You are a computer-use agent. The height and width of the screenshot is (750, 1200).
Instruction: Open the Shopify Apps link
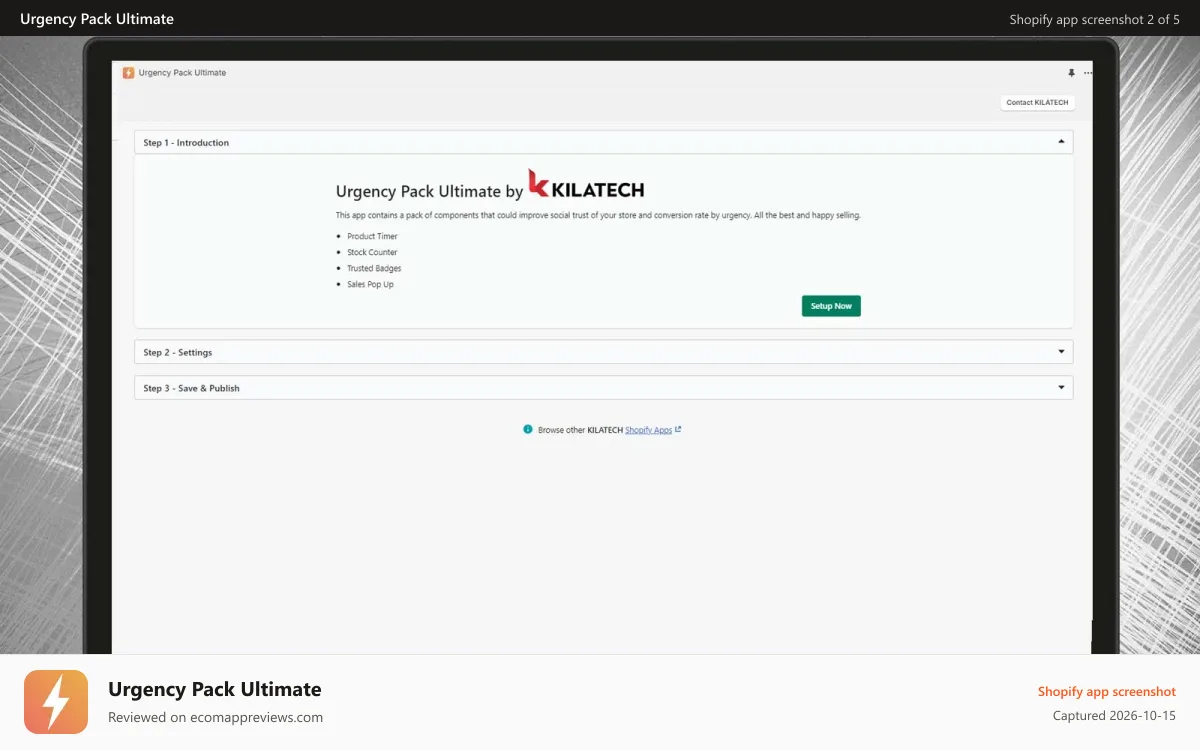click(648, 430)
